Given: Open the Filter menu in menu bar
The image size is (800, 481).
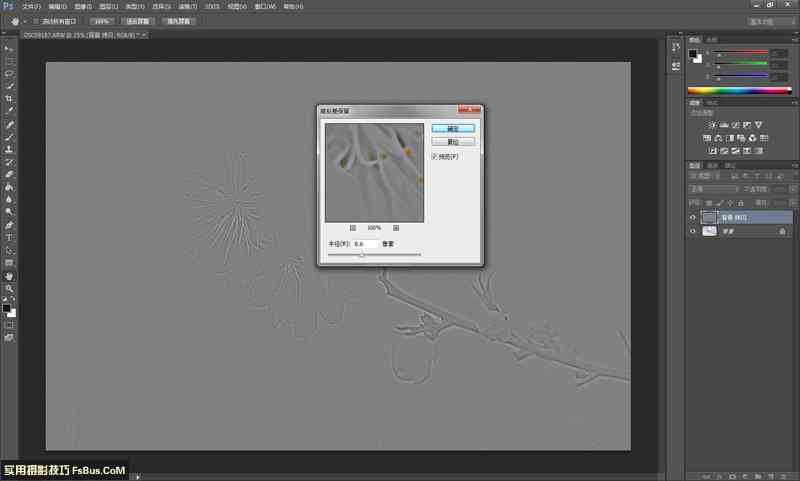Looking at the screenshot, I should (x=184, y=6).
